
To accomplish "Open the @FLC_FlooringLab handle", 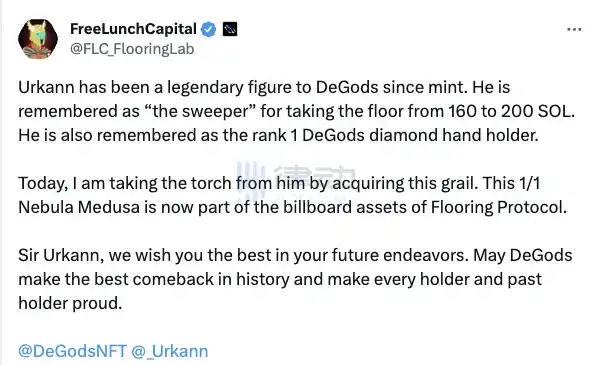I will pyautogui.click(x=132, y=49).
